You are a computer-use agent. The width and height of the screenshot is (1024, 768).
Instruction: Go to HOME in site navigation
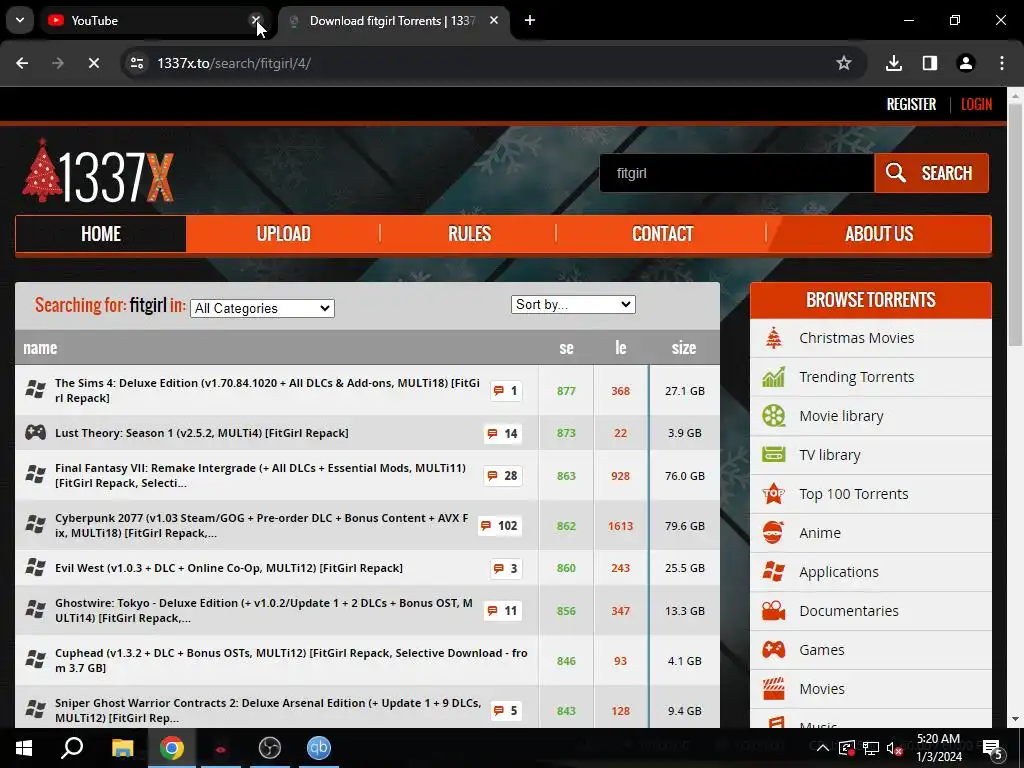(x=101, y=234)
